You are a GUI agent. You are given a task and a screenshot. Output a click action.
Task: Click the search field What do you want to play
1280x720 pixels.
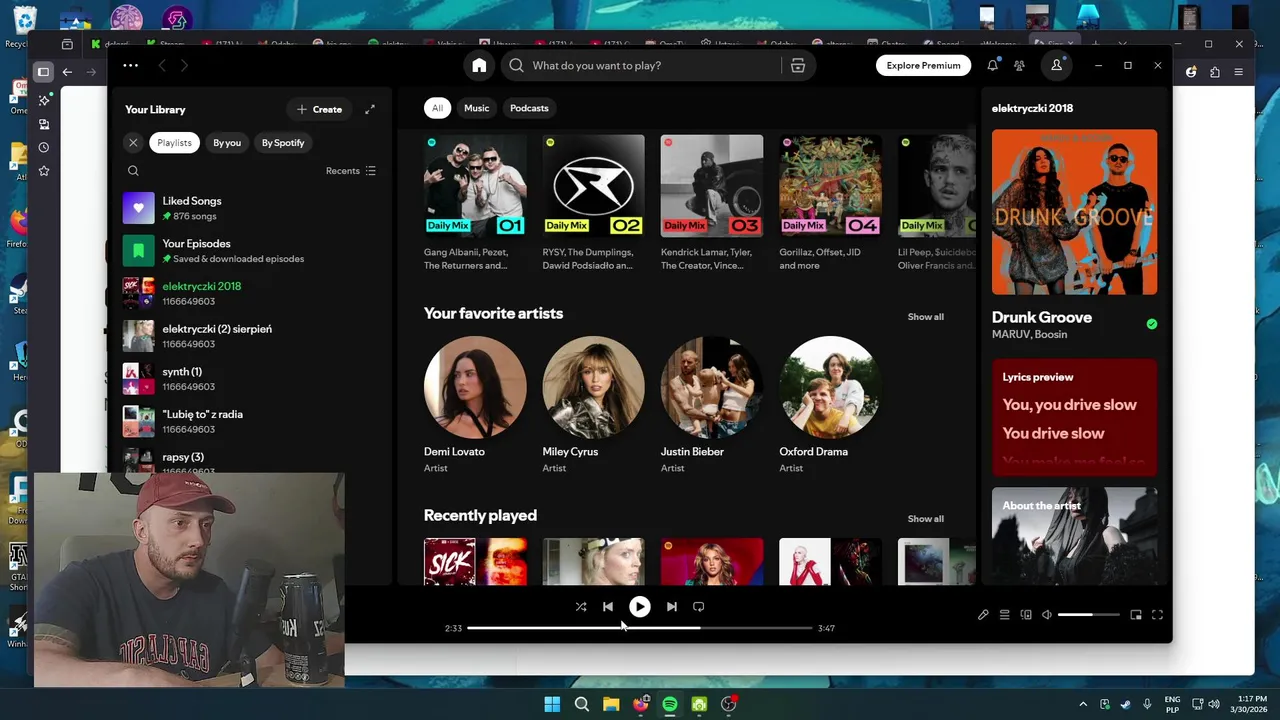coord(656,65)
